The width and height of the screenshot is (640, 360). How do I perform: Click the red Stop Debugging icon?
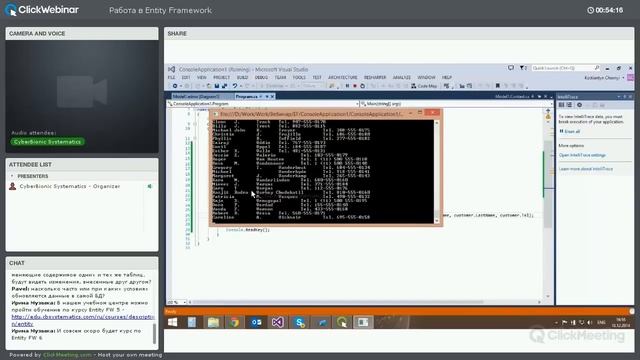pos(355,86)
